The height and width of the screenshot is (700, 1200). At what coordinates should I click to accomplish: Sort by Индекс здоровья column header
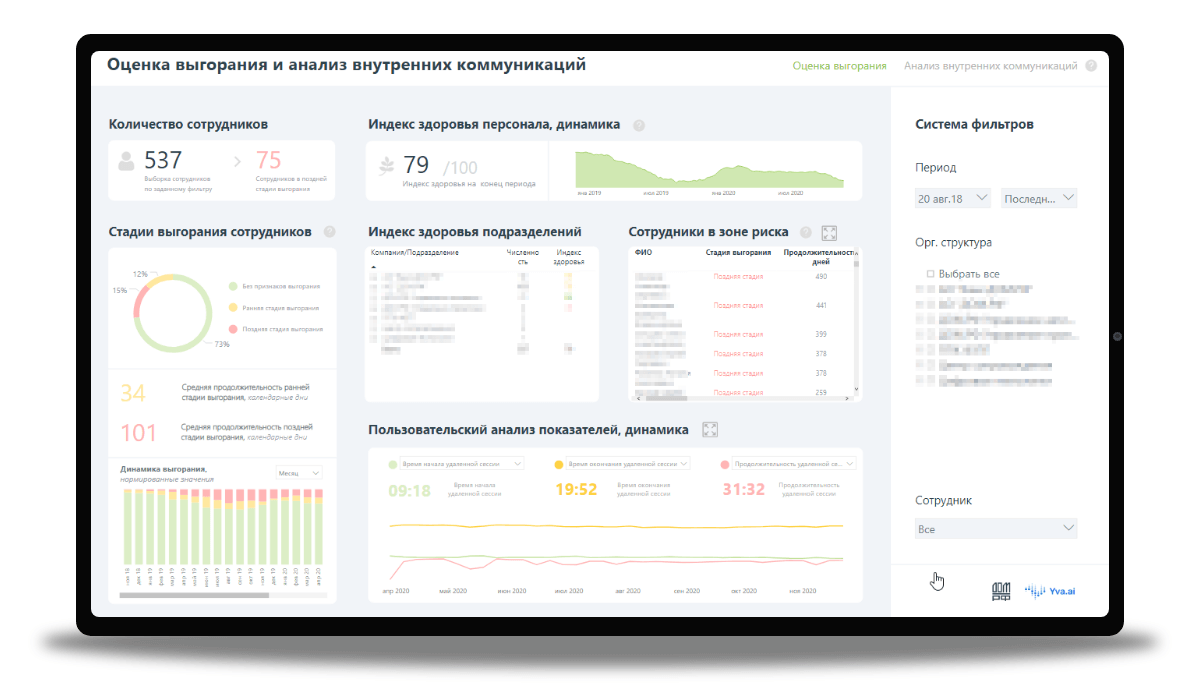click(569, 257)
